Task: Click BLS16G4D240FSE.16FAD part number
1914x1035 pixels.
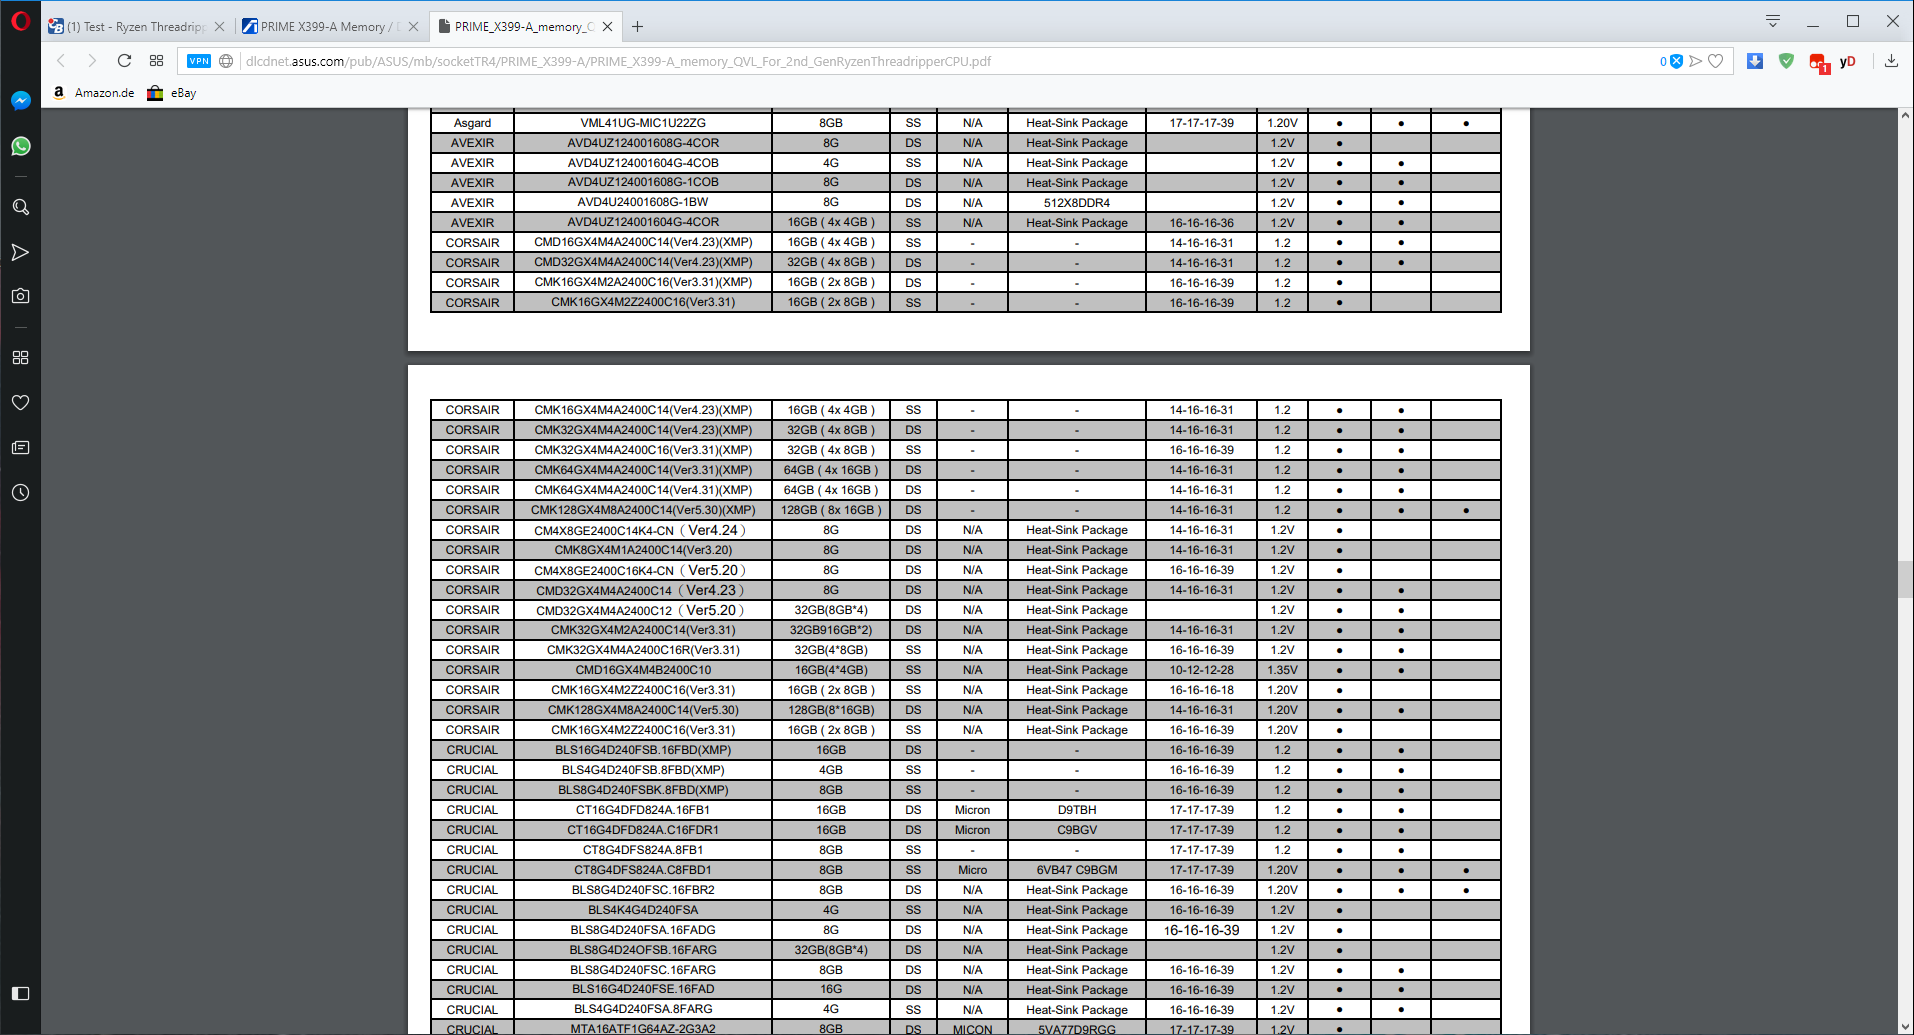Action: [643, 989]
